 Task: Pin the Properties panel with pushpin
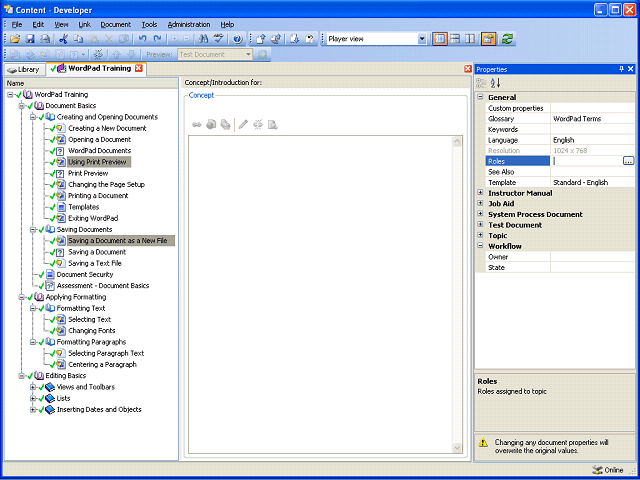pyautogui.click(x=621, y=69)
